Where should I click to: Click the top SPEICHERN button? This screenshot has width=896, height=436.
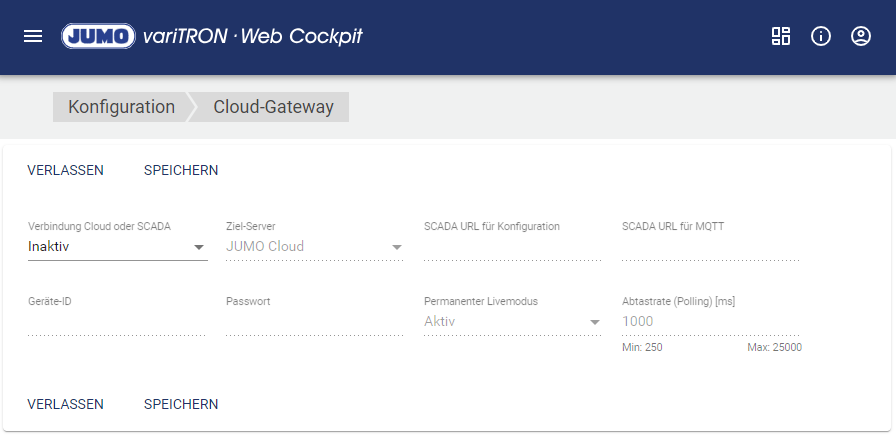point(181,170)
